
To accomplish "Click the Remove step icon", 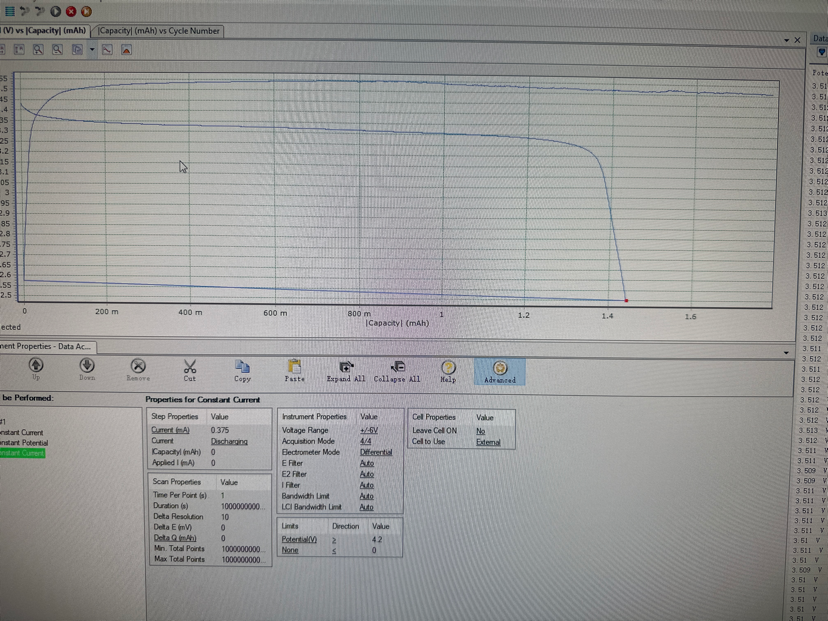I will pos(138,367).
